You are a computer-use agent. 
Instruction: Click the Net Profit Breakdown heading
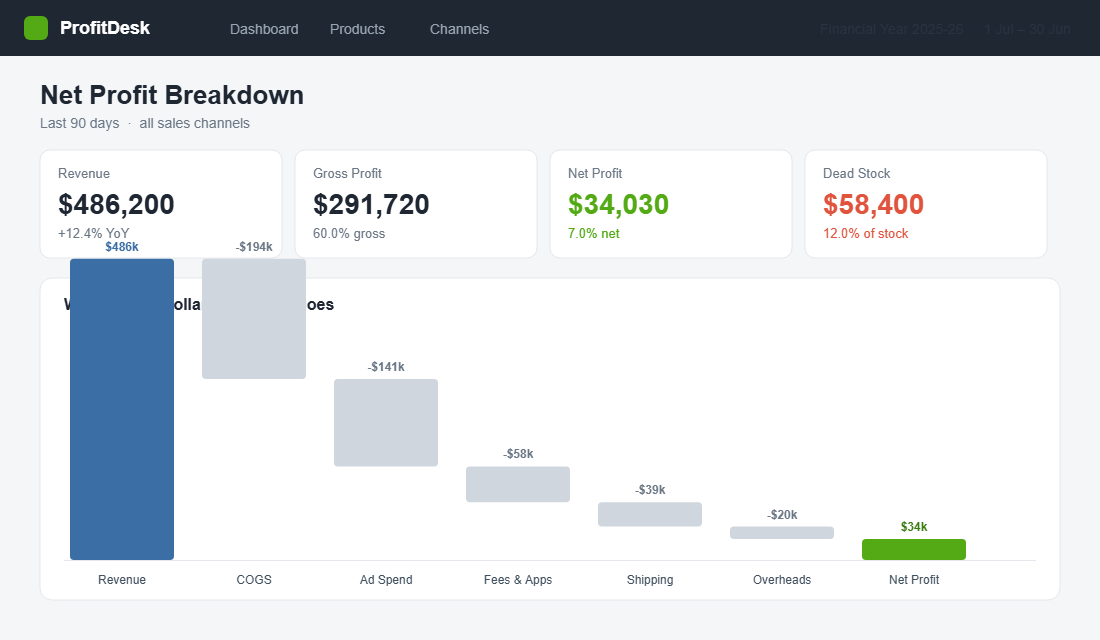pos(172,95)
